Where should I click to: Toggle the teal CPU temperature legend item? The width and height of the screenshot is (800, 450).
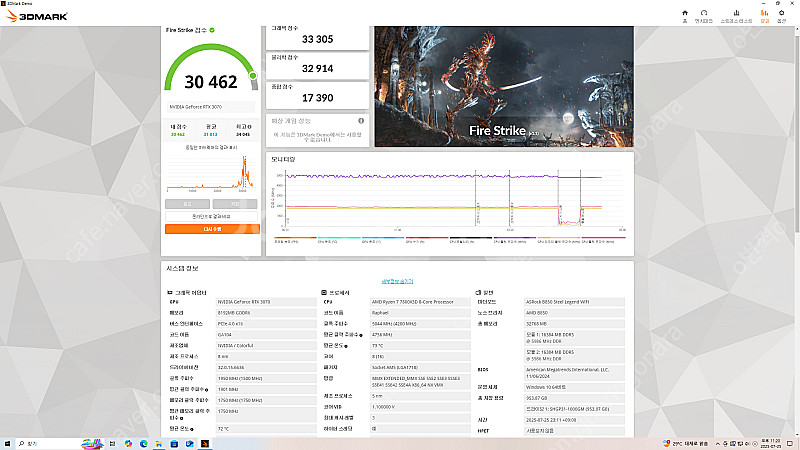point(339,239)
